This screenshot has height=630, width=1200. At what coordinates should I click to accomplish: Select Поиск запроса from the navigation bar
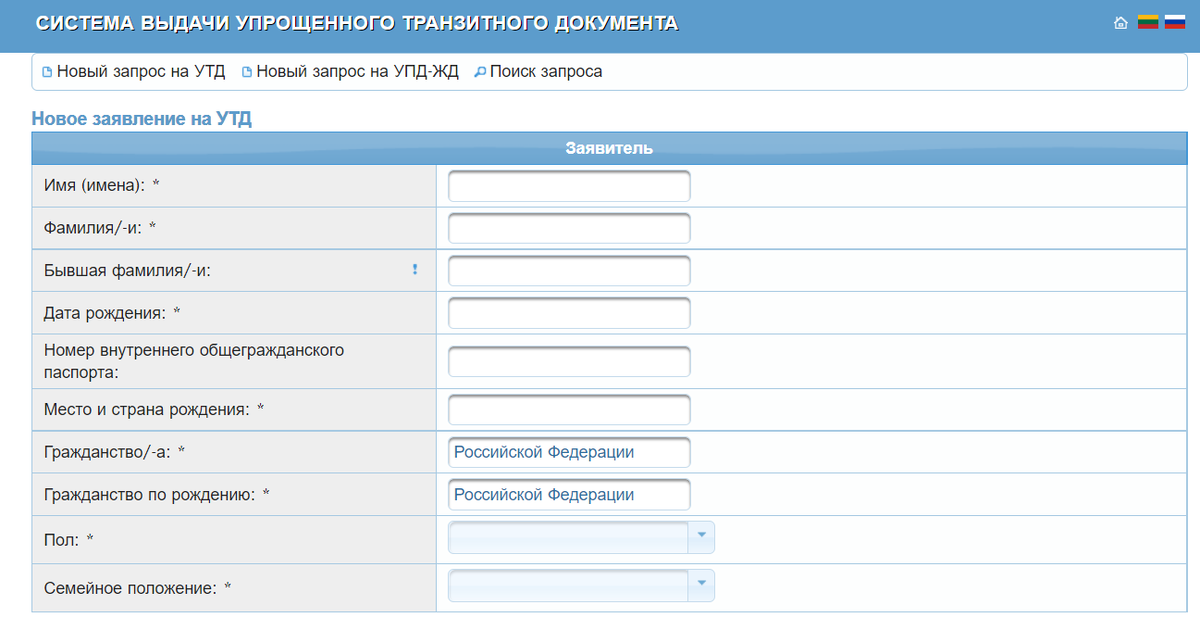[546, 71]
